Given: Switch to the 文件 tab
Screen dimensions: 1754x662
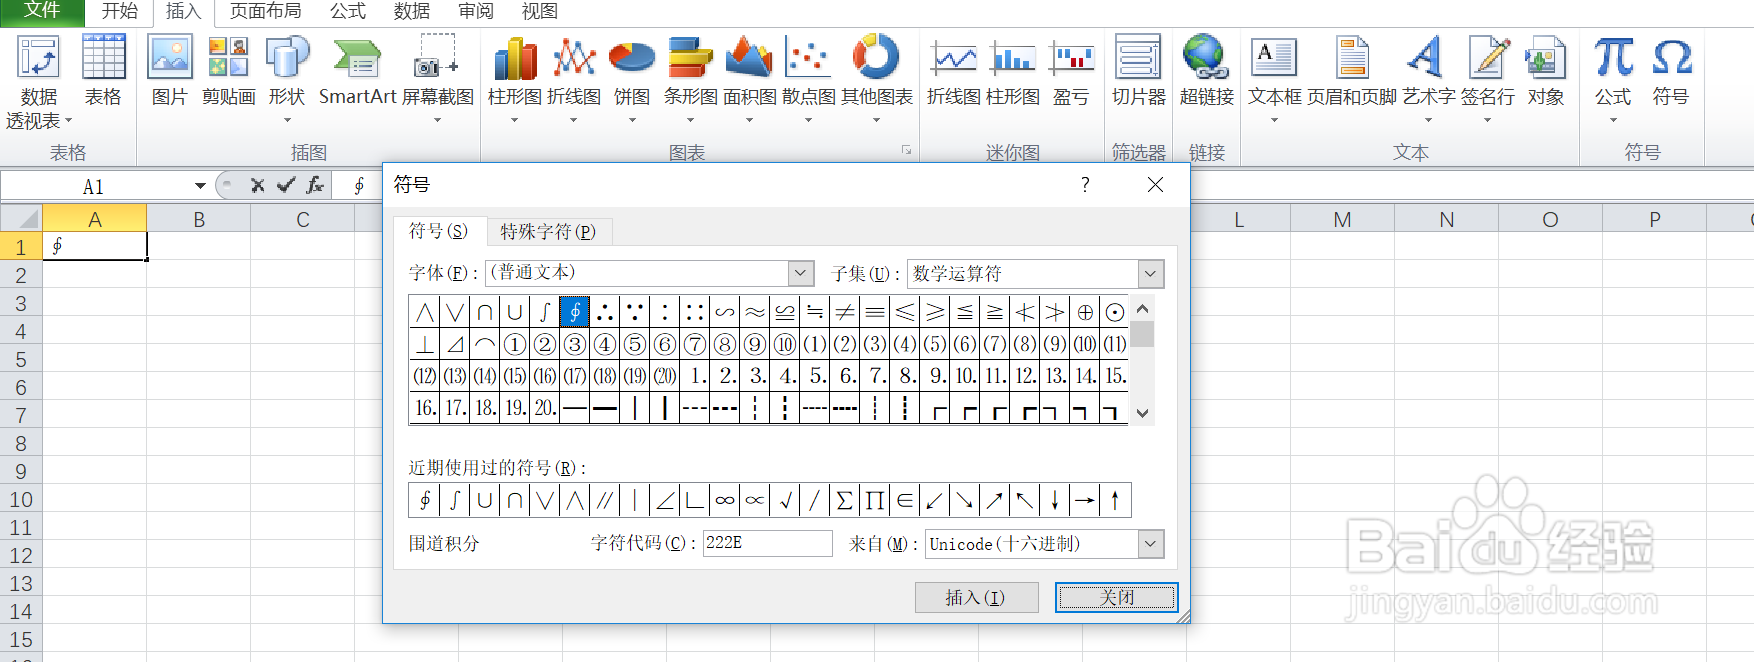Looking at the screenshot, I should 42,11.
